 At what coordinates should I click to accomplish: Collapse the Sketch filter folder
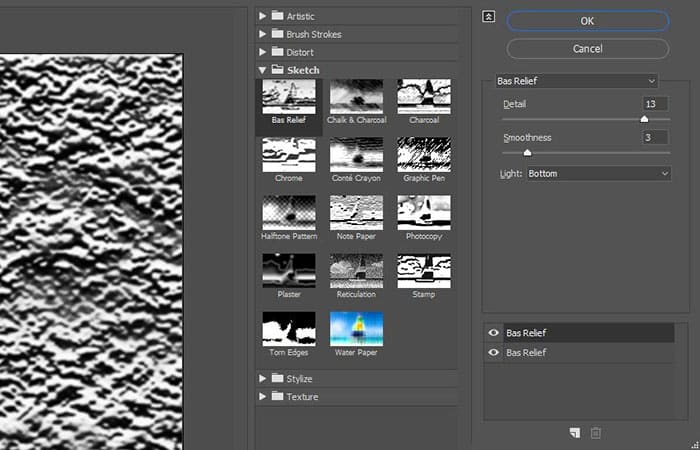click(262, 70)
